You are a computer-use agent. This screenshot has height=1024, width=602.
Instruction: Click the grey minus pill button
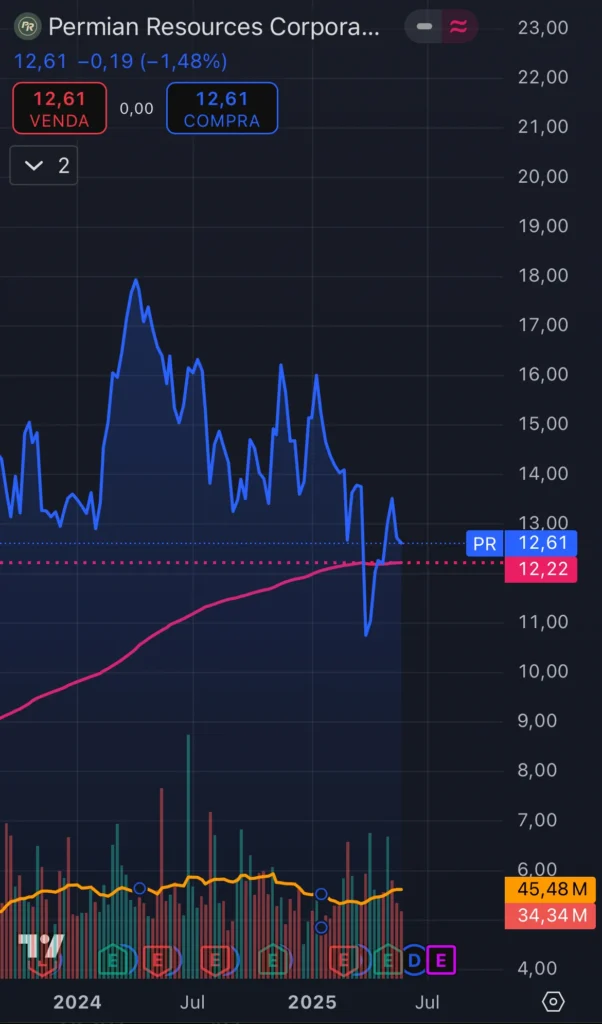(x=424, y=27)
